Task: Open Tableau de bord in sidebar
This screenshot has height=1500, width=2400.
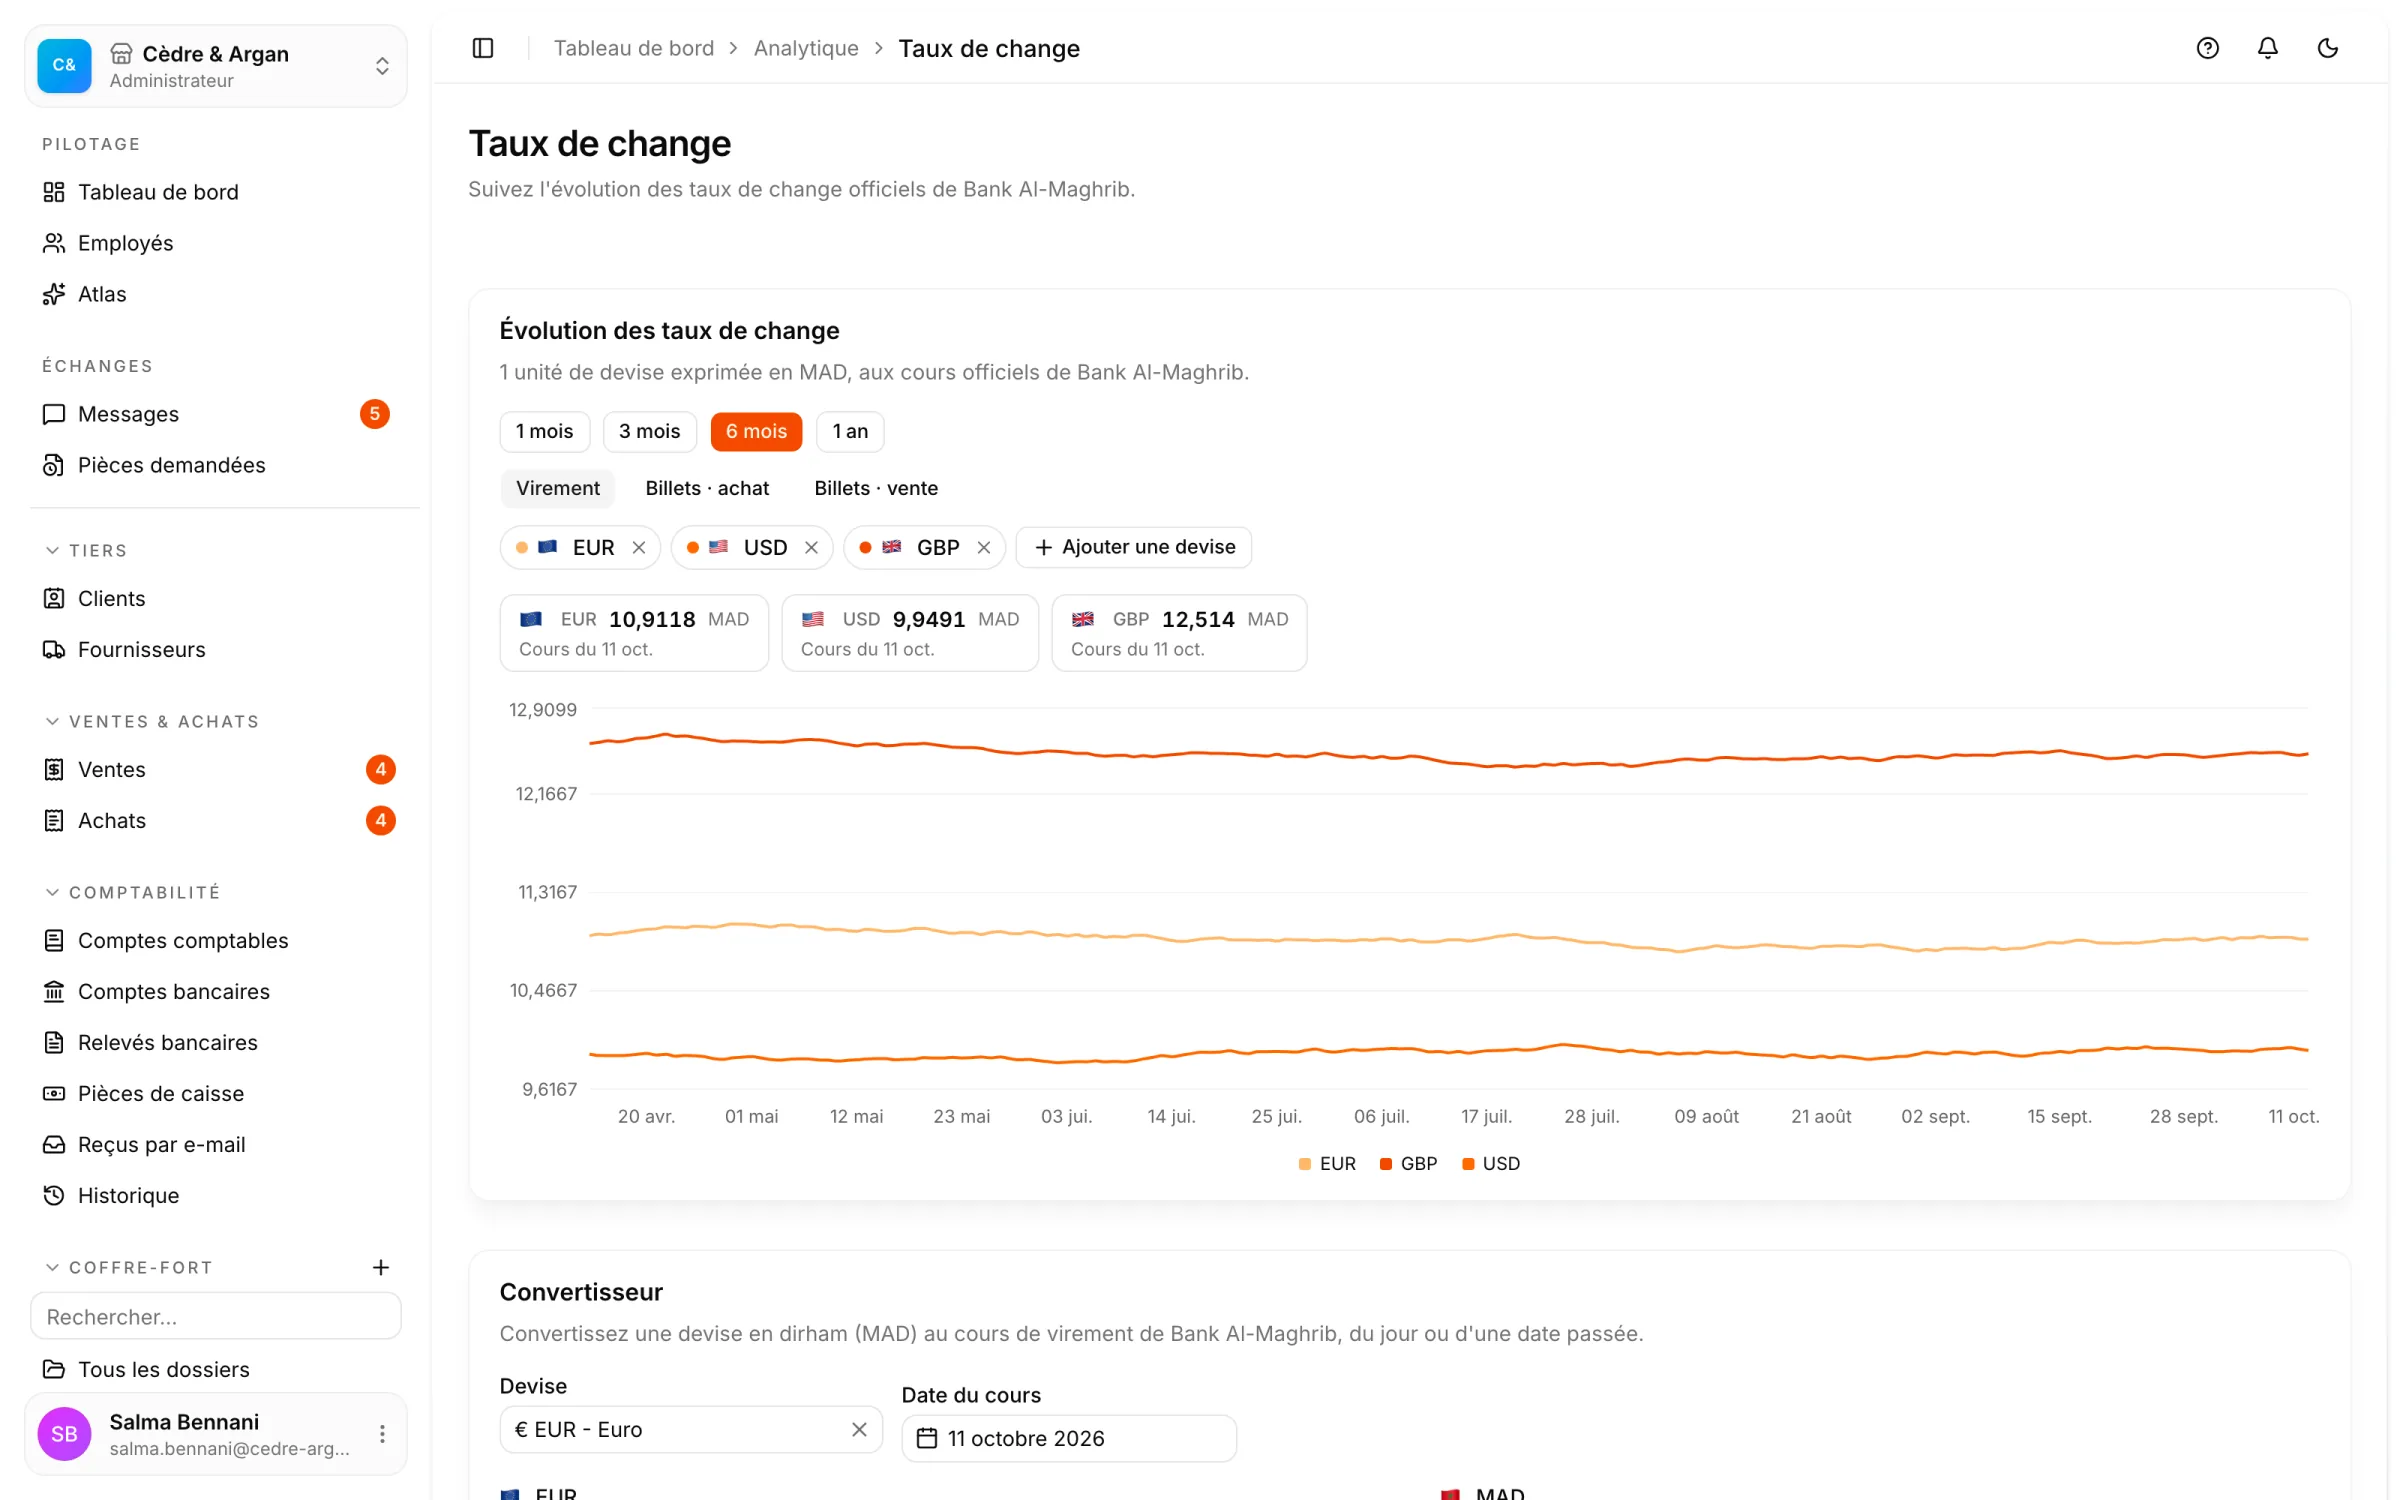Action: (x=216, y=192)
